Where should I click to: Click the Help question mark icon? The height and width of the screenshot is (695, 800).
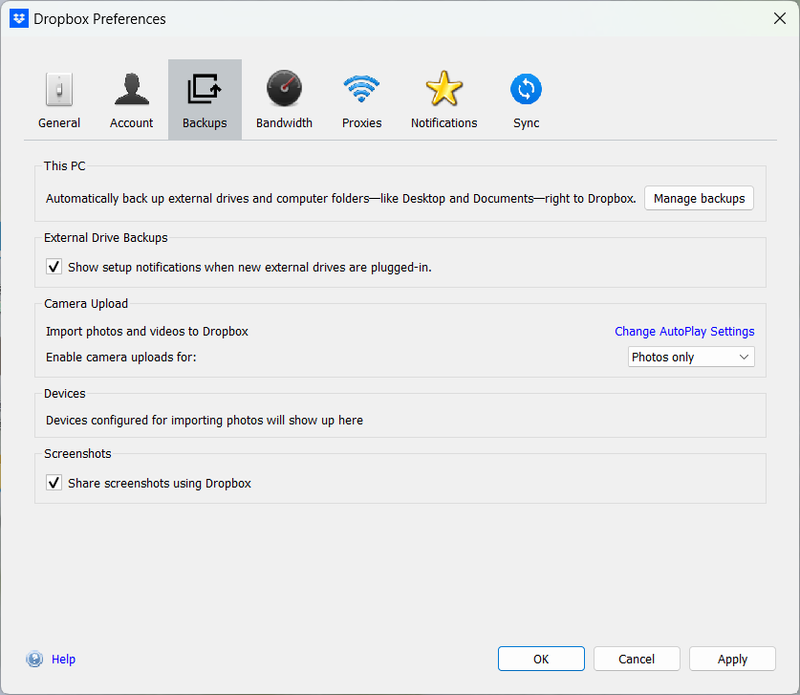tap(35, 659)
